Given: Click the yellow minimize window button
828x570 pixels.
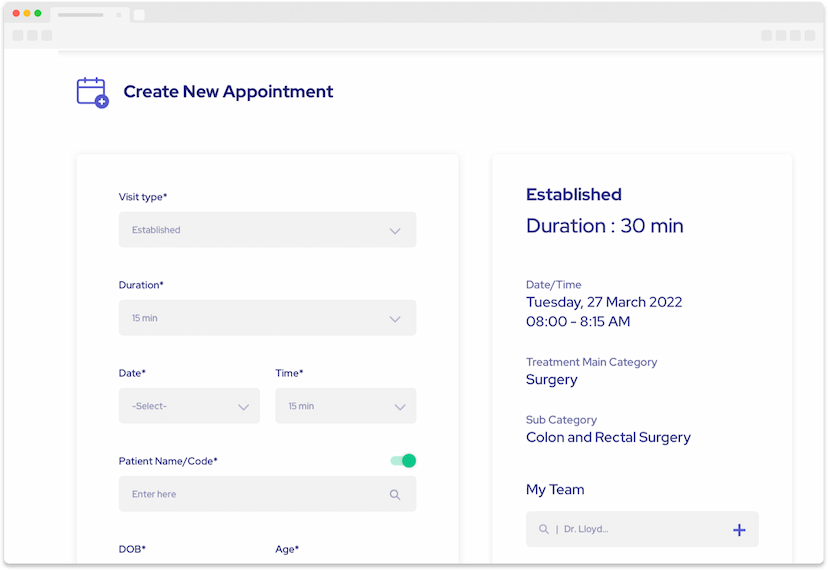Looking at the screenshot, I should click(x=27, y=13).
